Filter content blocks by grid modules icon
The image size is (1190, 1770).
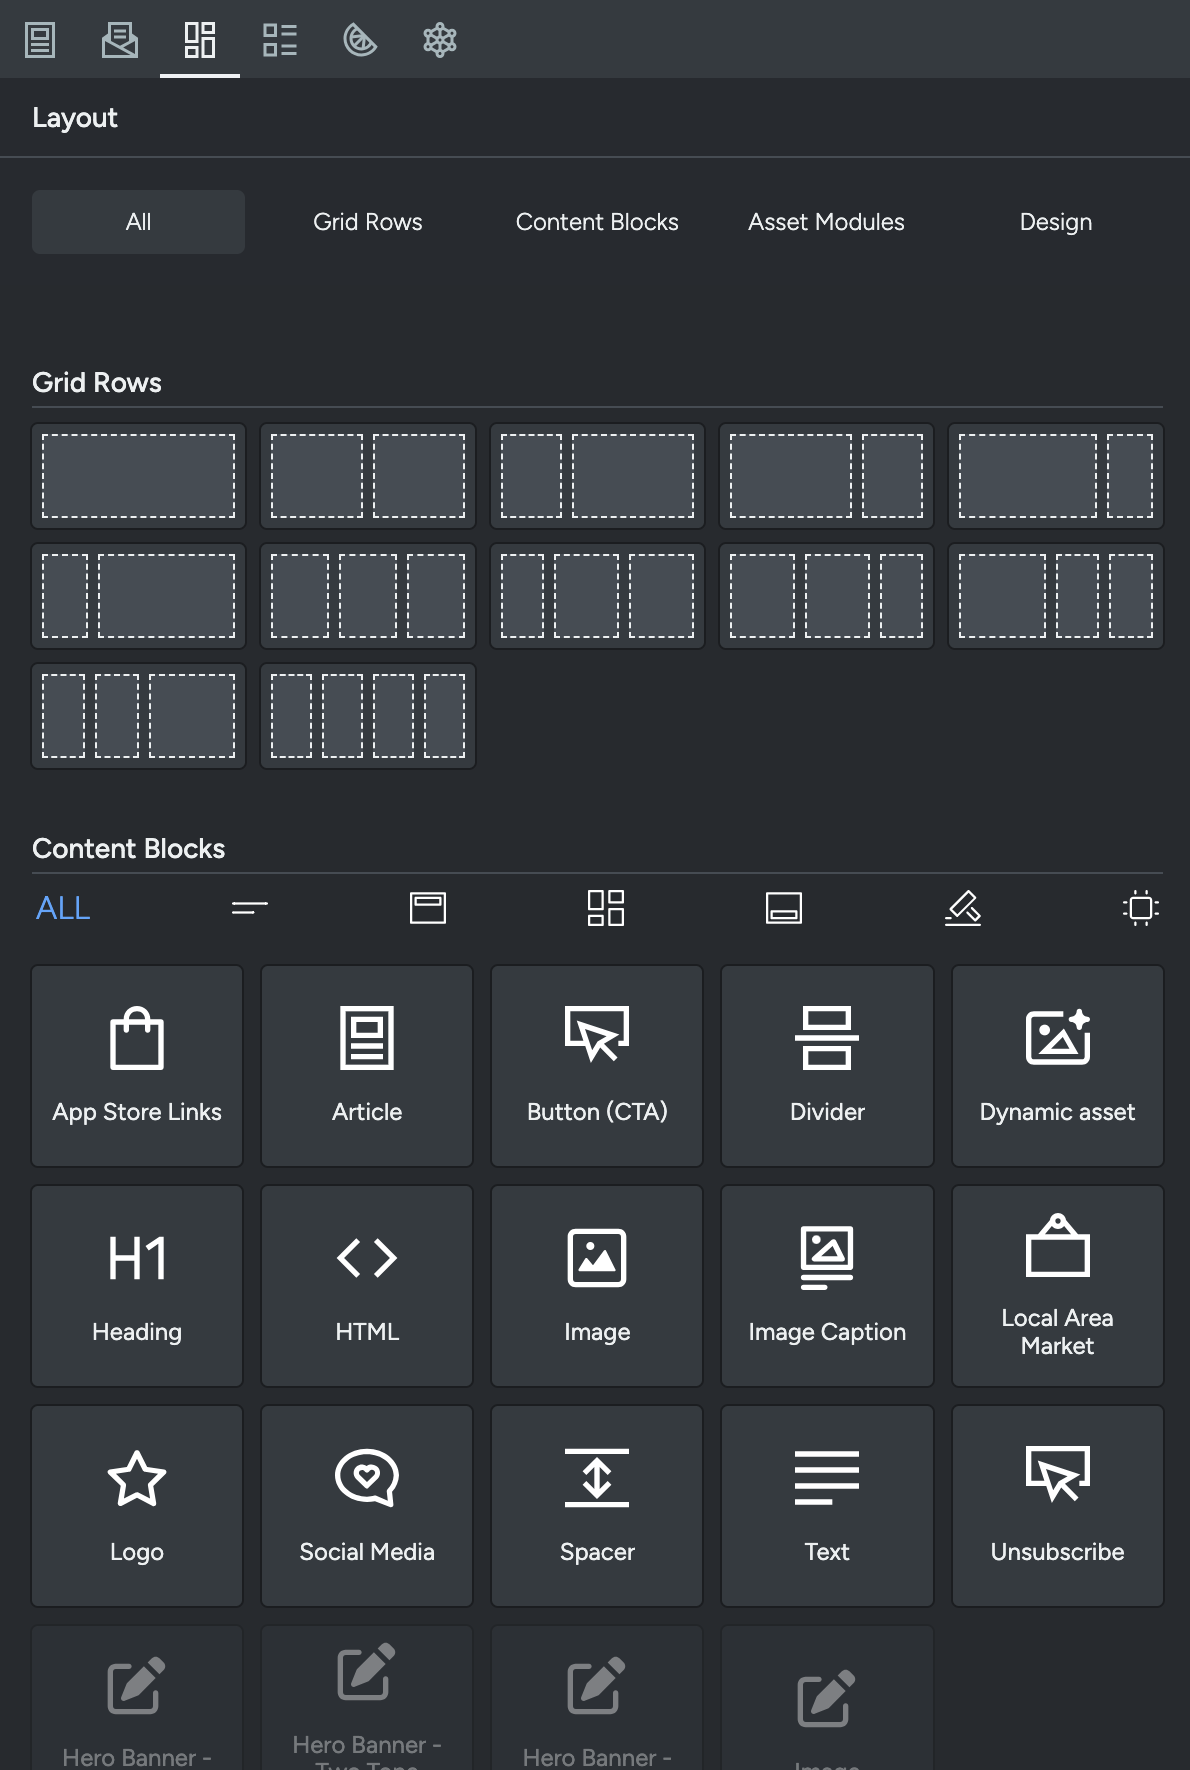(606, 908)
